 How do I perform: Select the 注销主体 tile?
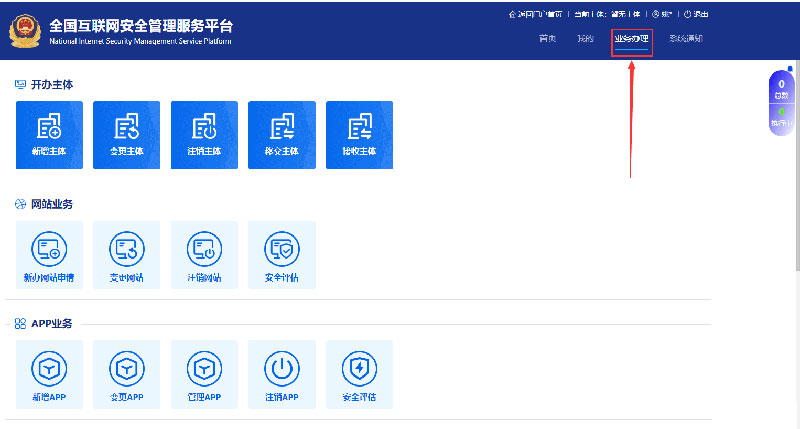coord(204,134)
